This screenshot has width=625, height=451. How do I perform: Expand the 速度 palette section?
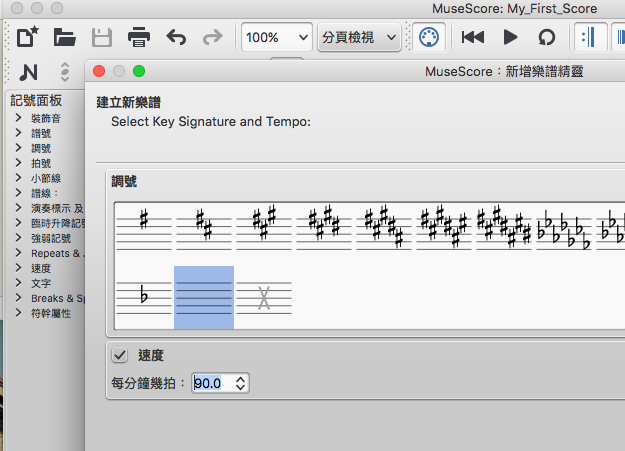19,268
